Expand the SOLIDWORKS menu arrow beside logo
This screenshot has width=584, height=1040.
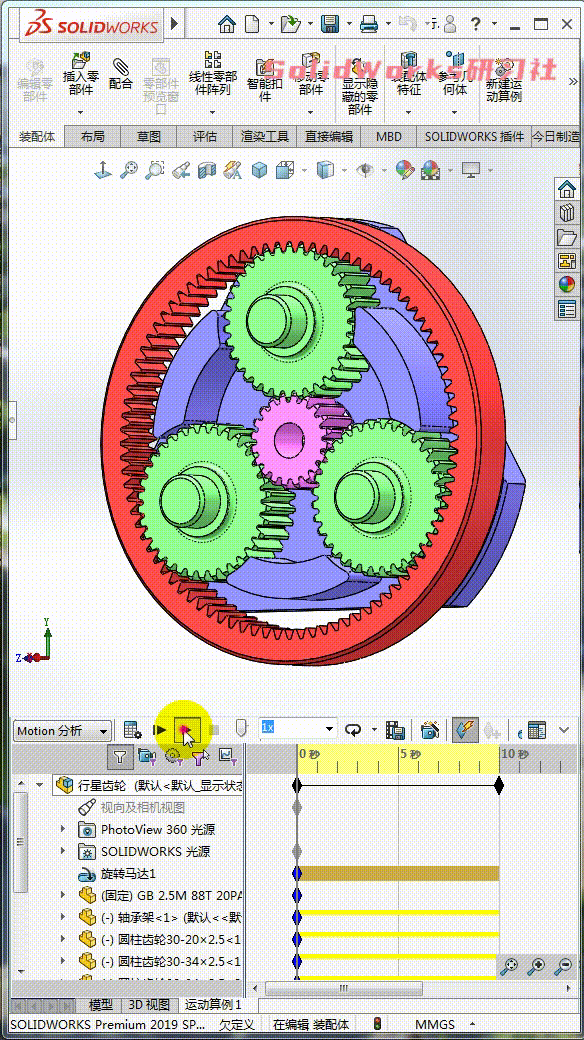[175, 25]
